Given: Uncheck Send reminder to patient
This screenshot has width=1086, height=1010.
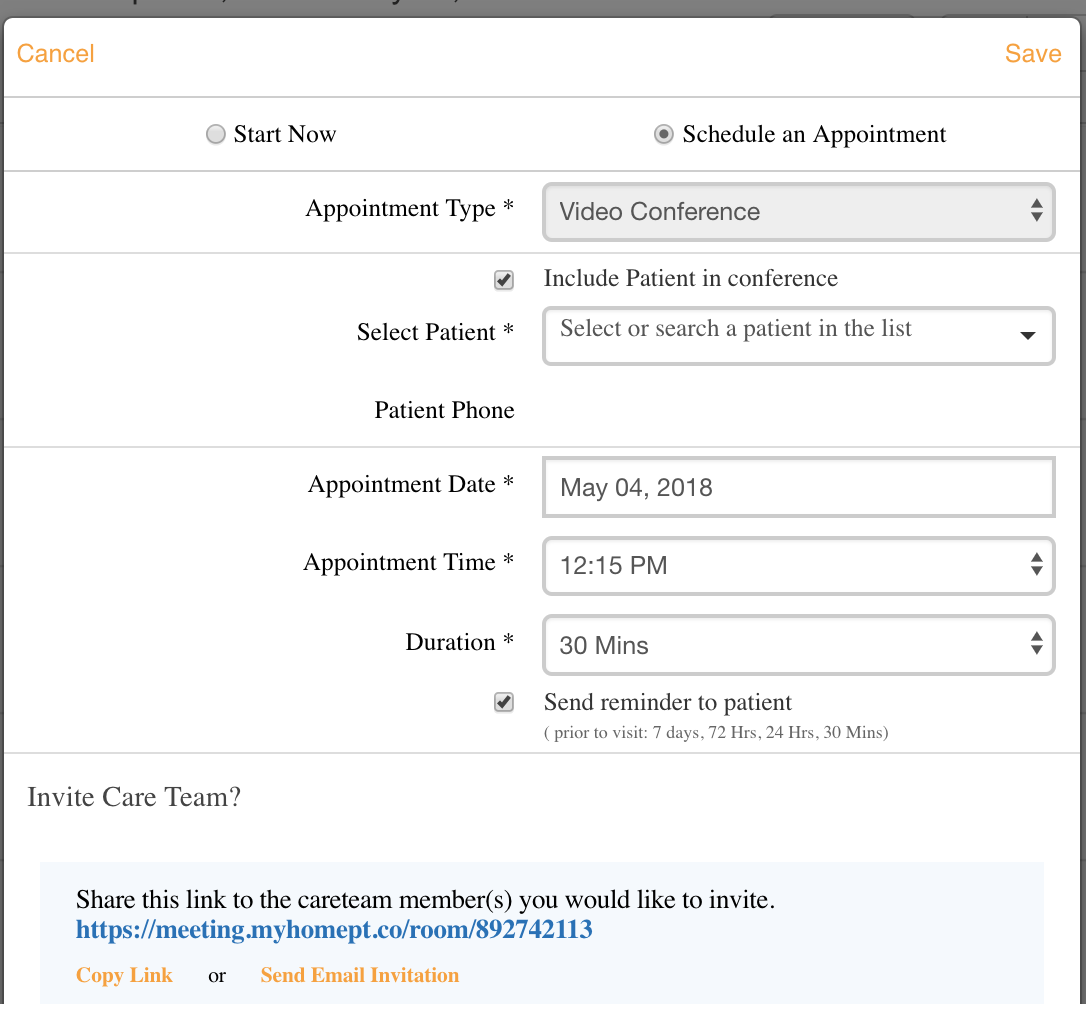Looking at the screenshot, I should (x=504, y=703).
